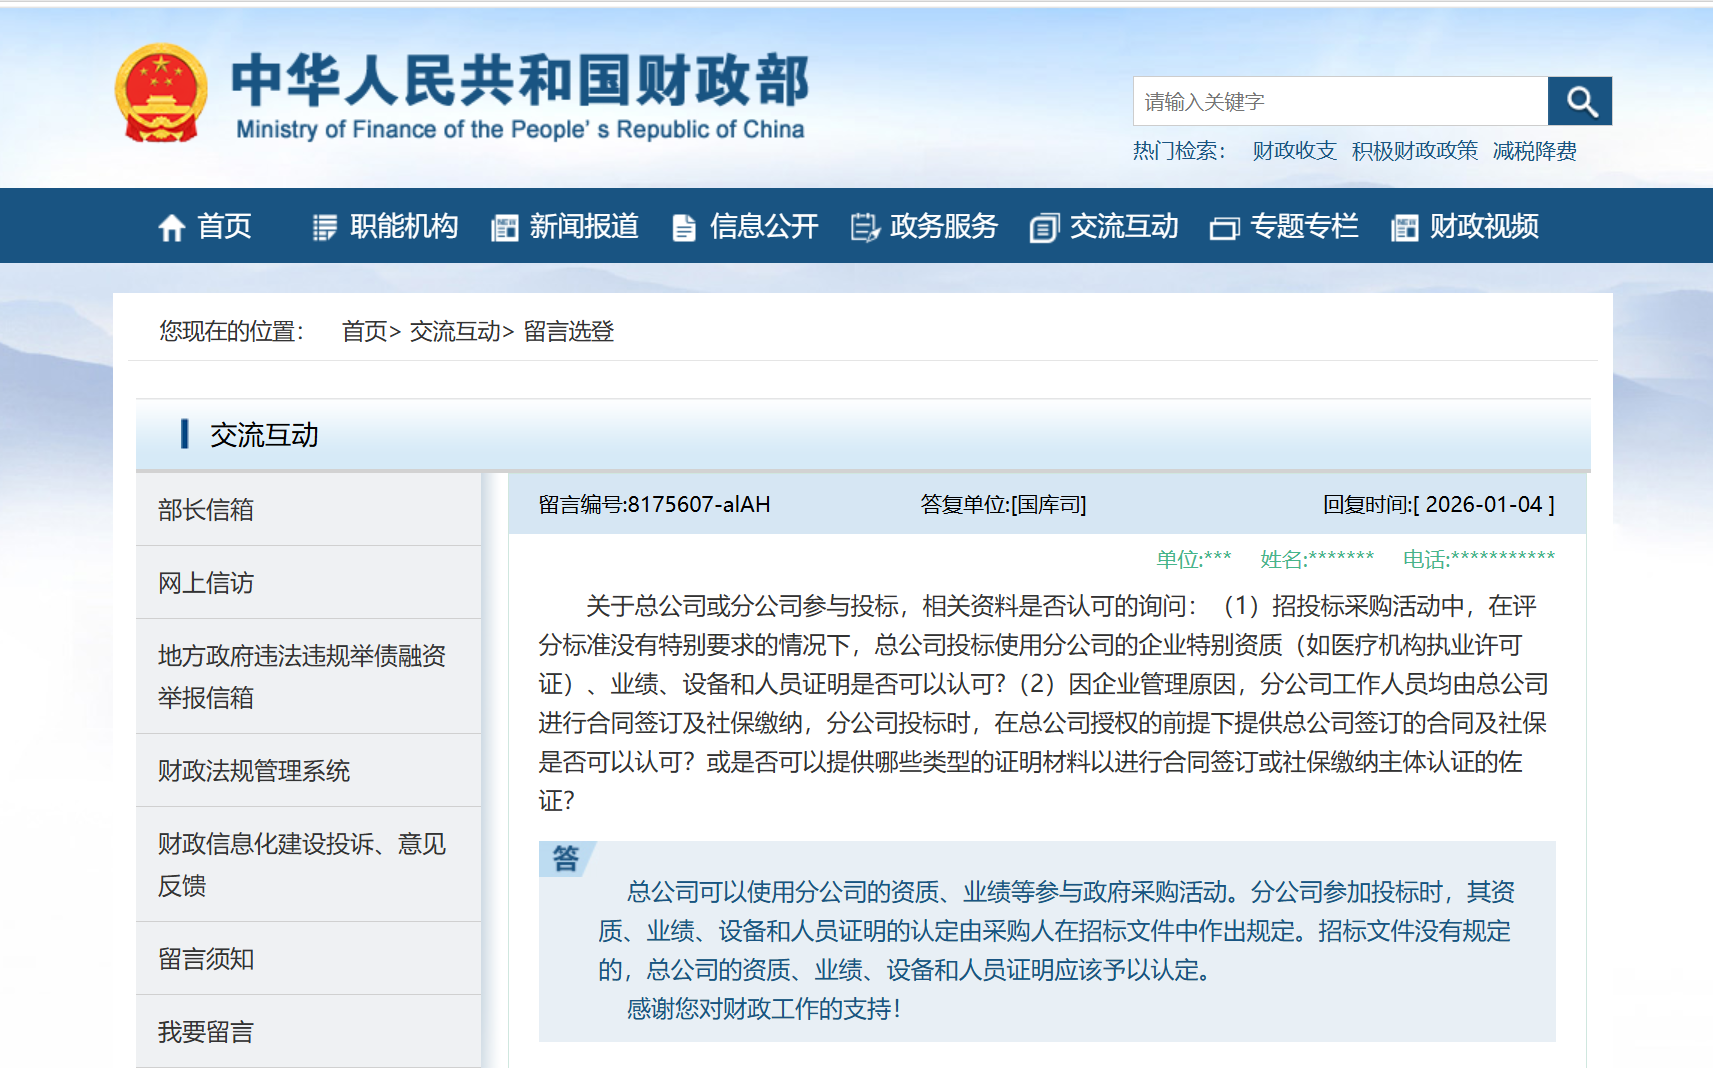
Task: Open 留言须知 in the sidebar
Action: tap(308, 959)
